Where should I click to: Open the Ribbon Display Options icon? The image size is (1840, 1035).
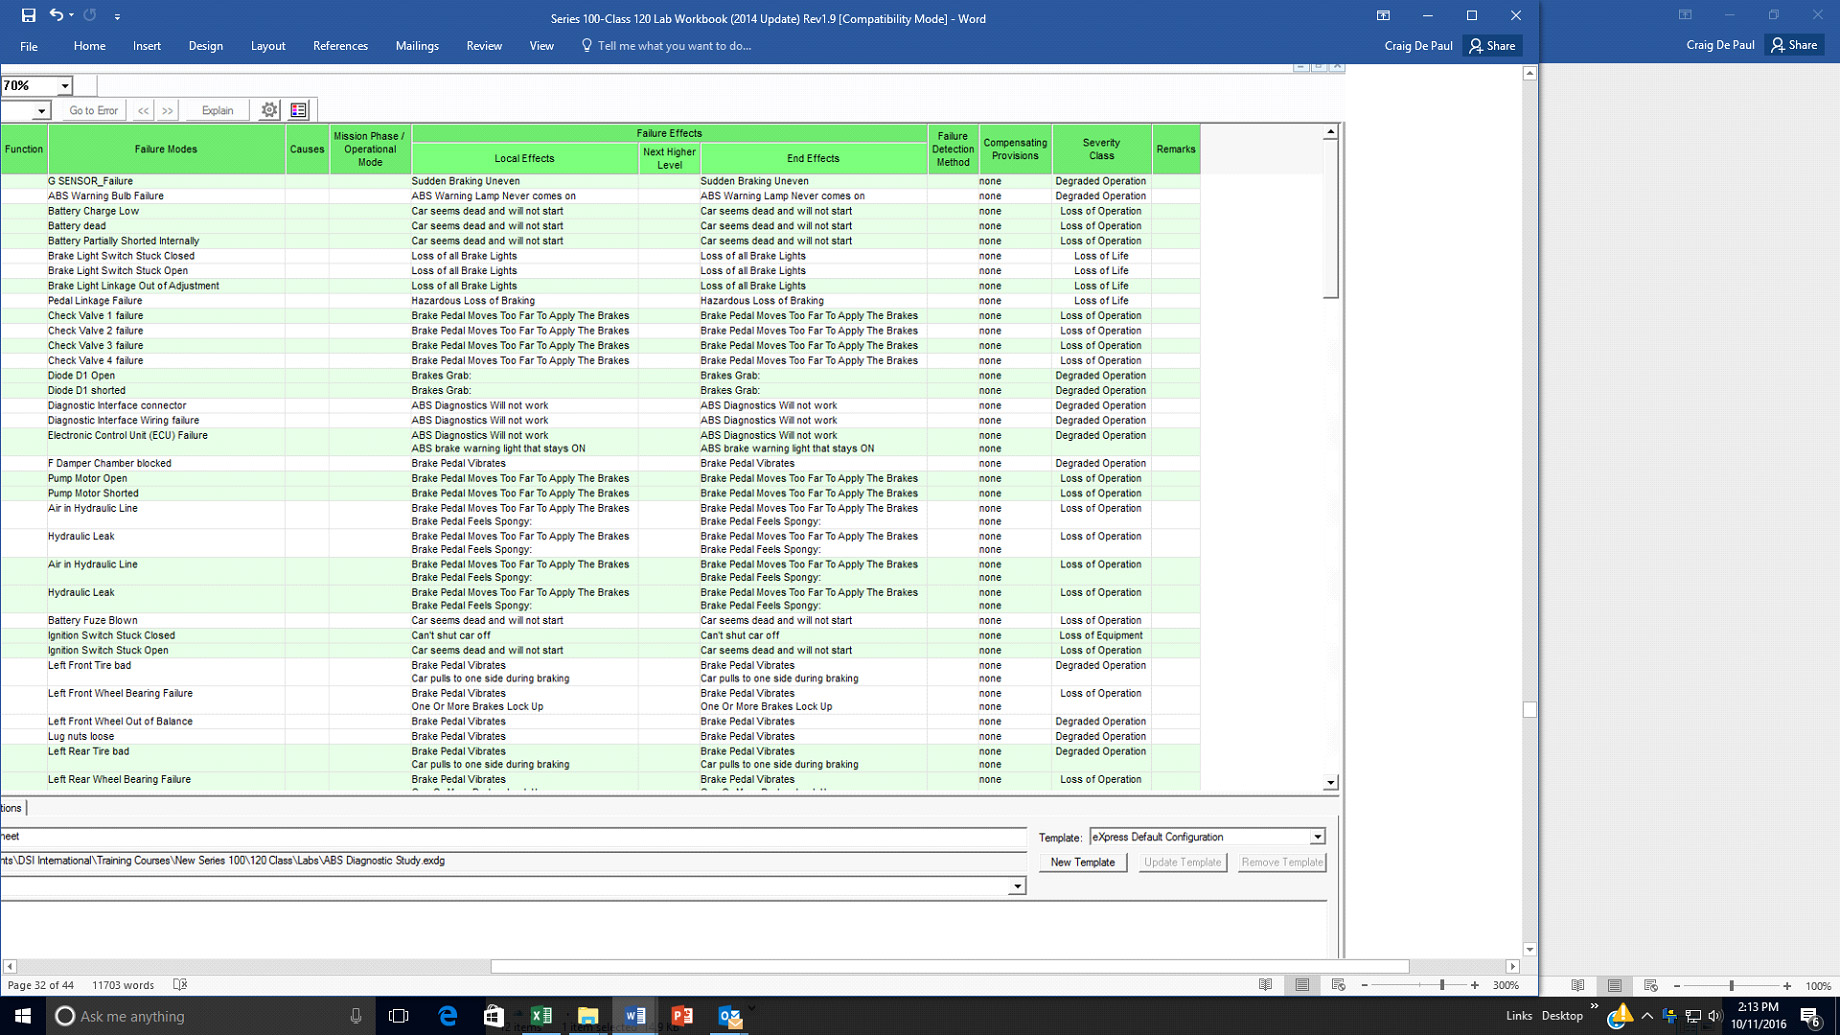pyautogui.click(x=1383, y=16)
